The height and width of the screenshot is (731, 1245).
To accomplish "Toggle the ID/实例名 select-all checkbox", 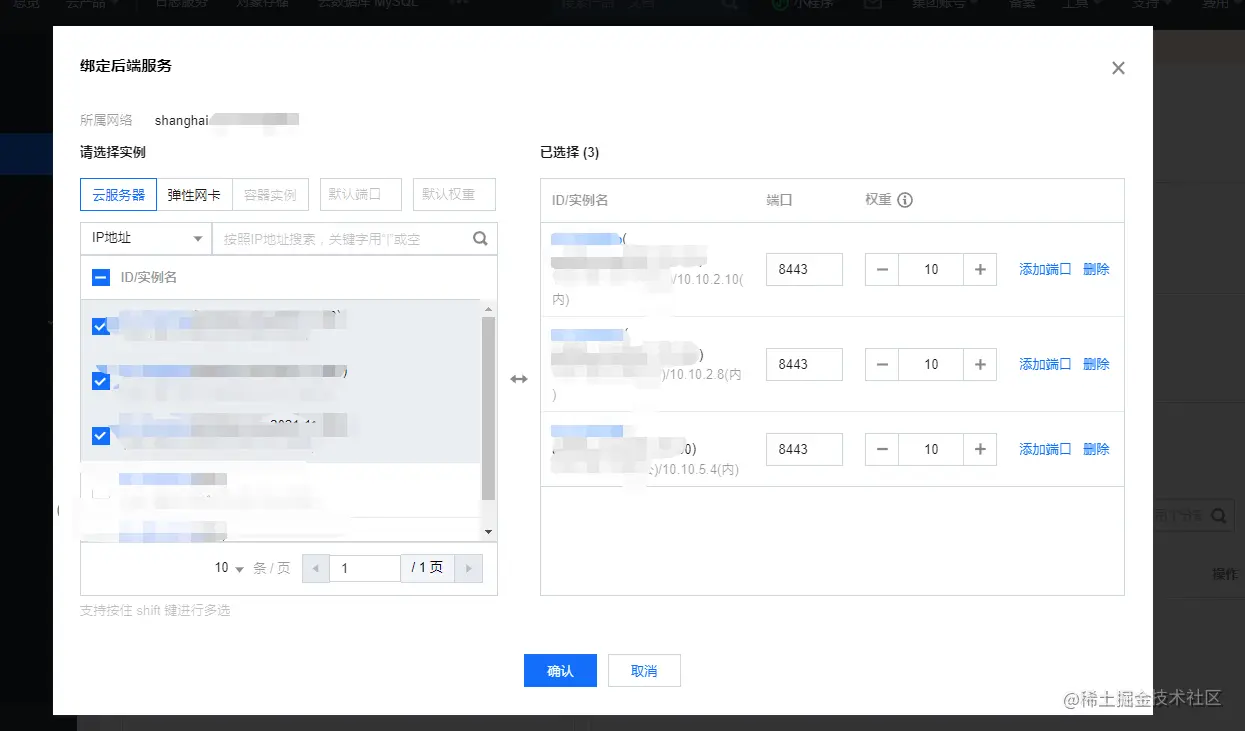I will [x=101, y=277].
